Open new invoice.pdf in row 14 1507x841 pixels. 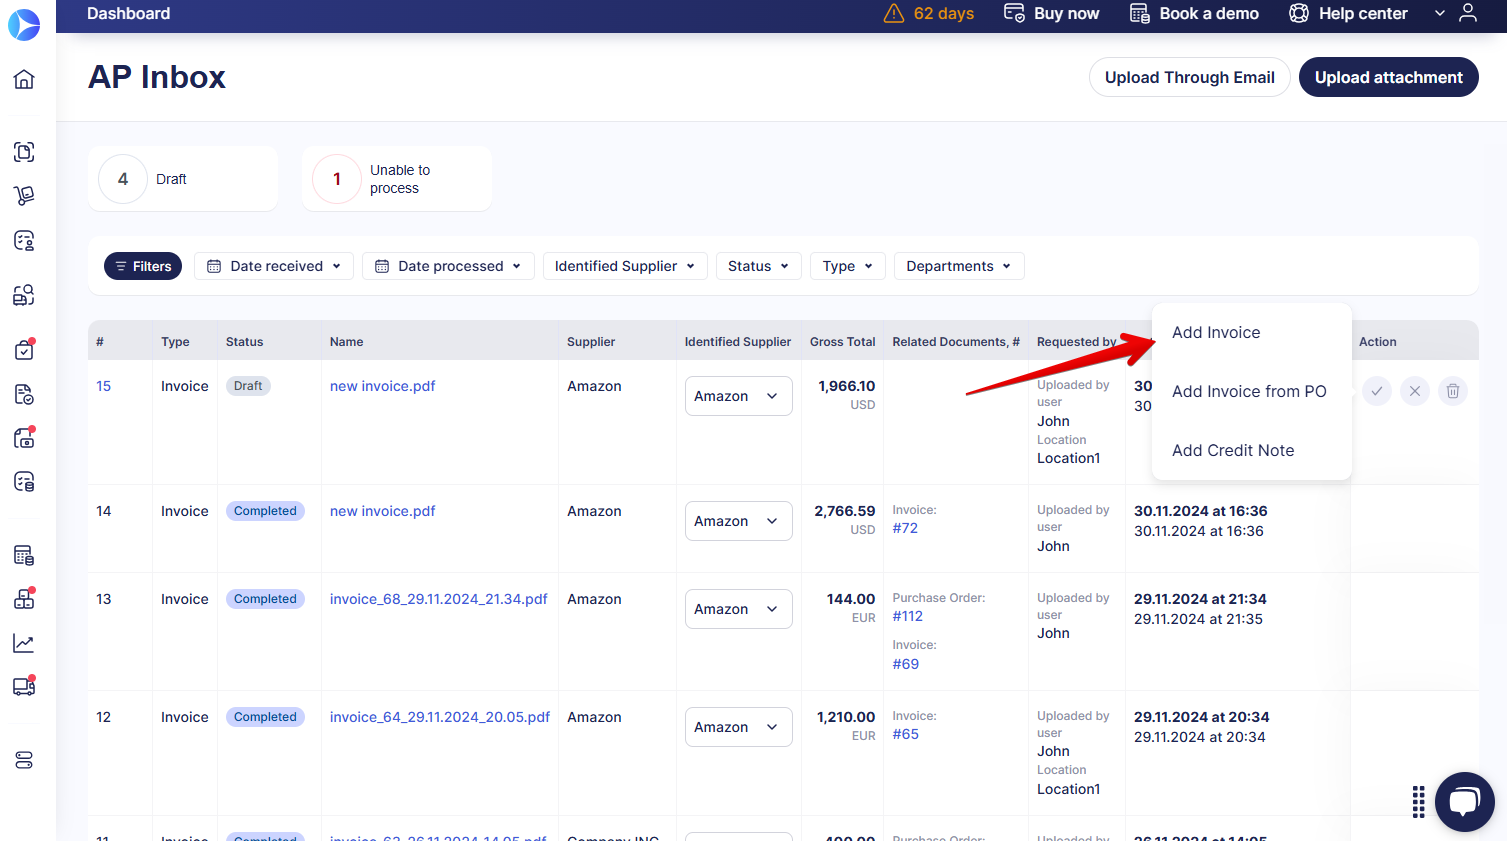coord(383,511)
